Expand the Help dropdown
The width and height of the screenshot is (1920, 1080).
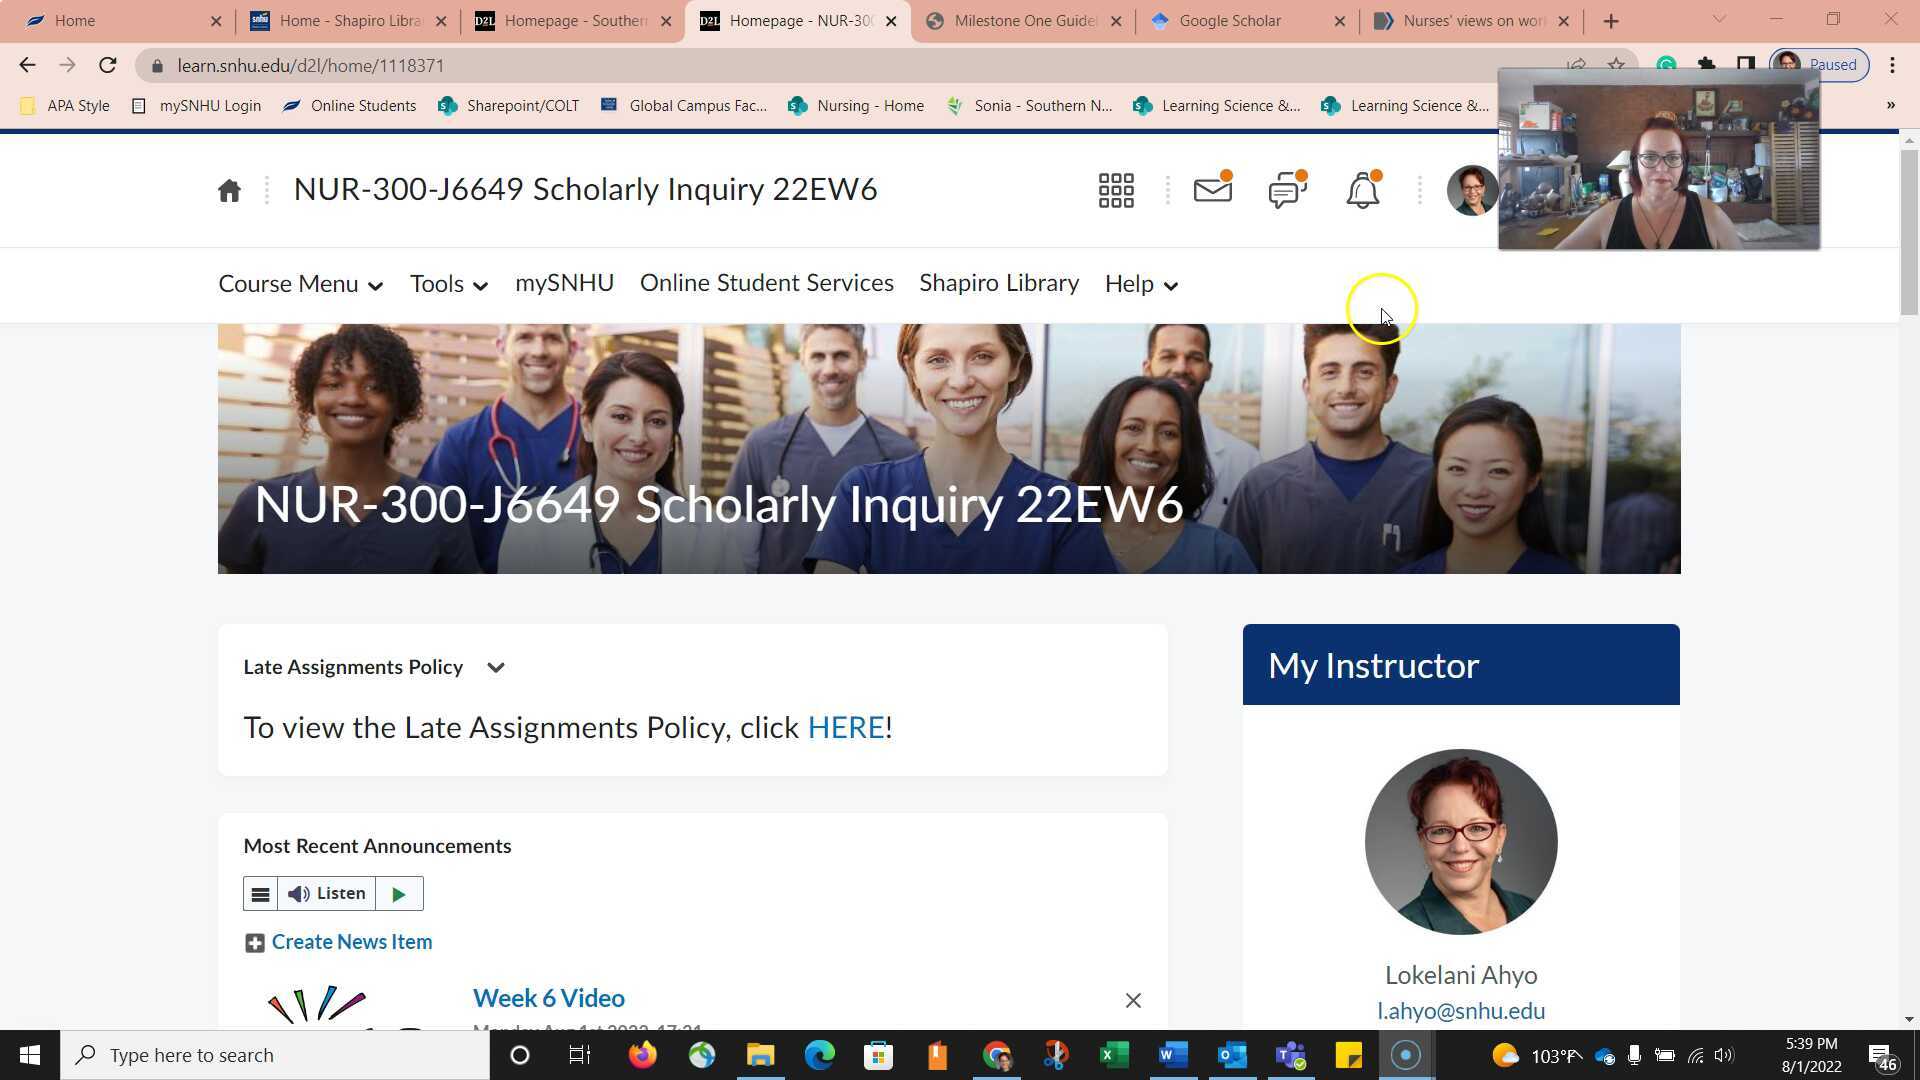(1141, 284)
